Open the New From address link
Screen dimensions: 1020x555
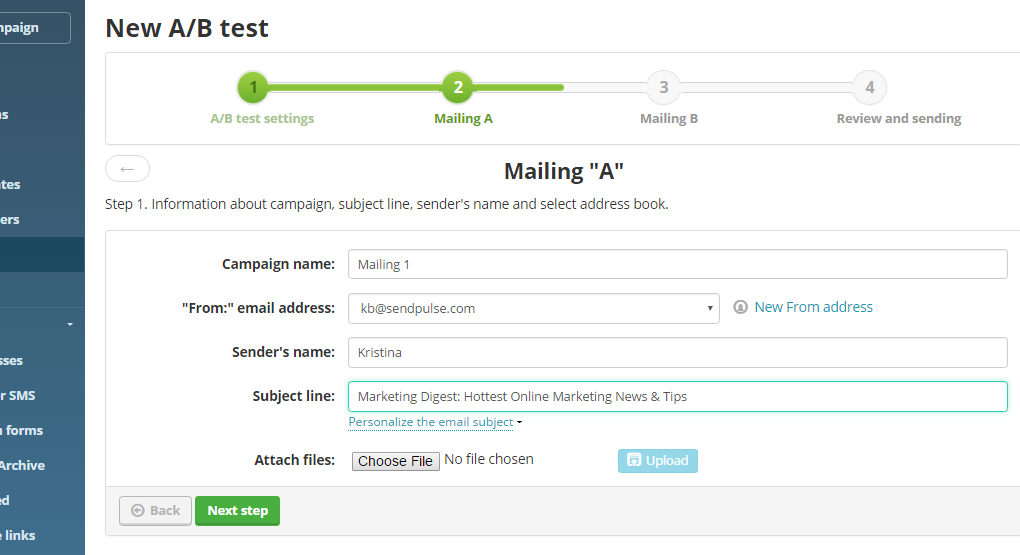coord(813,307)
